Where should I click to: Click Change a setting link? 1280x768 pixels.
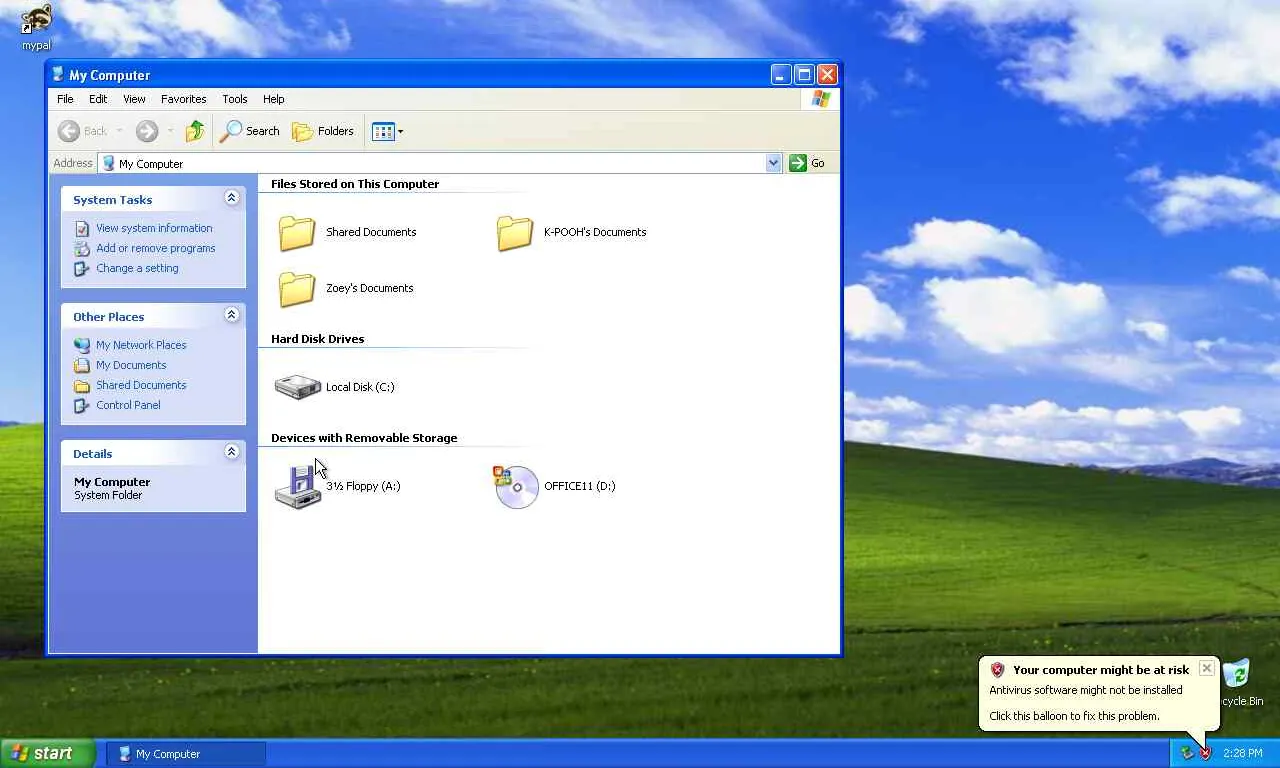coord(137,268)
